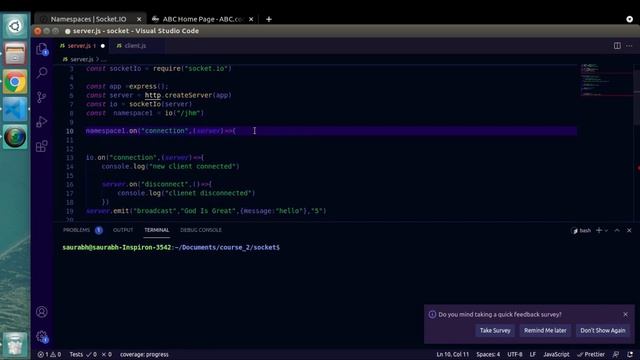Click the terminal prompt line
This screenshot has height=360, width=640.
click(x=171, y=247)
